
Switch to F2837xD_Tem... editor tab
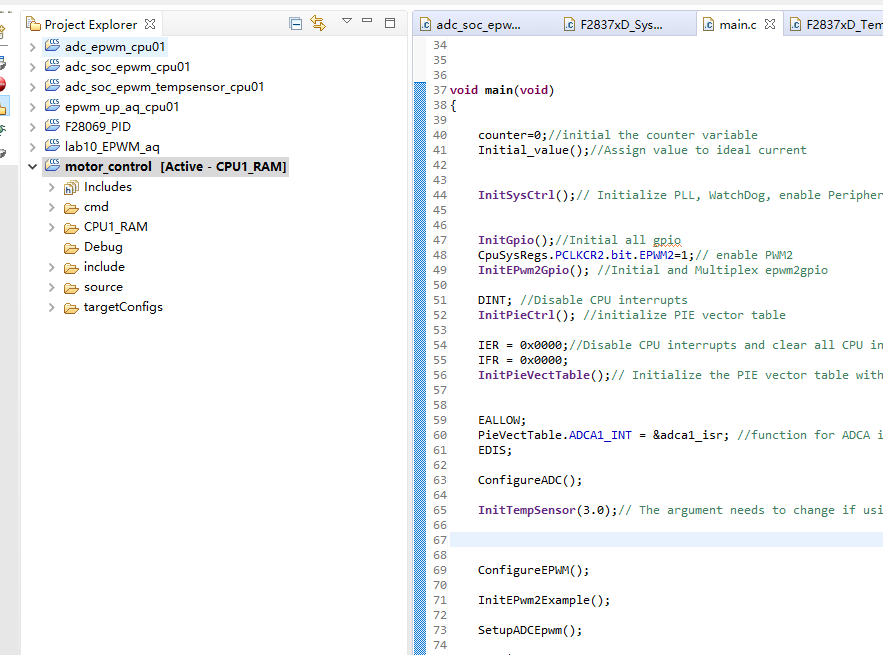(836, 24)
